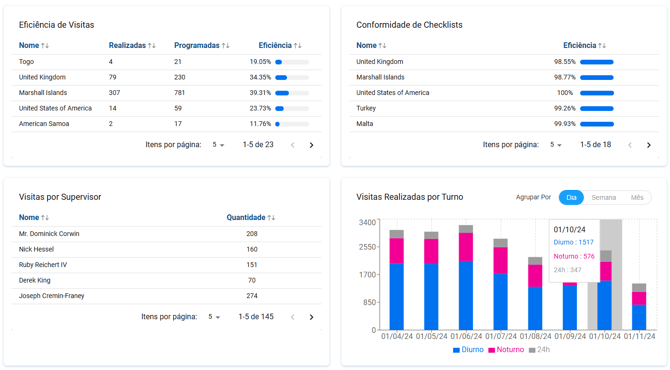
Task: Group chart by Semana
Action: [x=603, y=198]
